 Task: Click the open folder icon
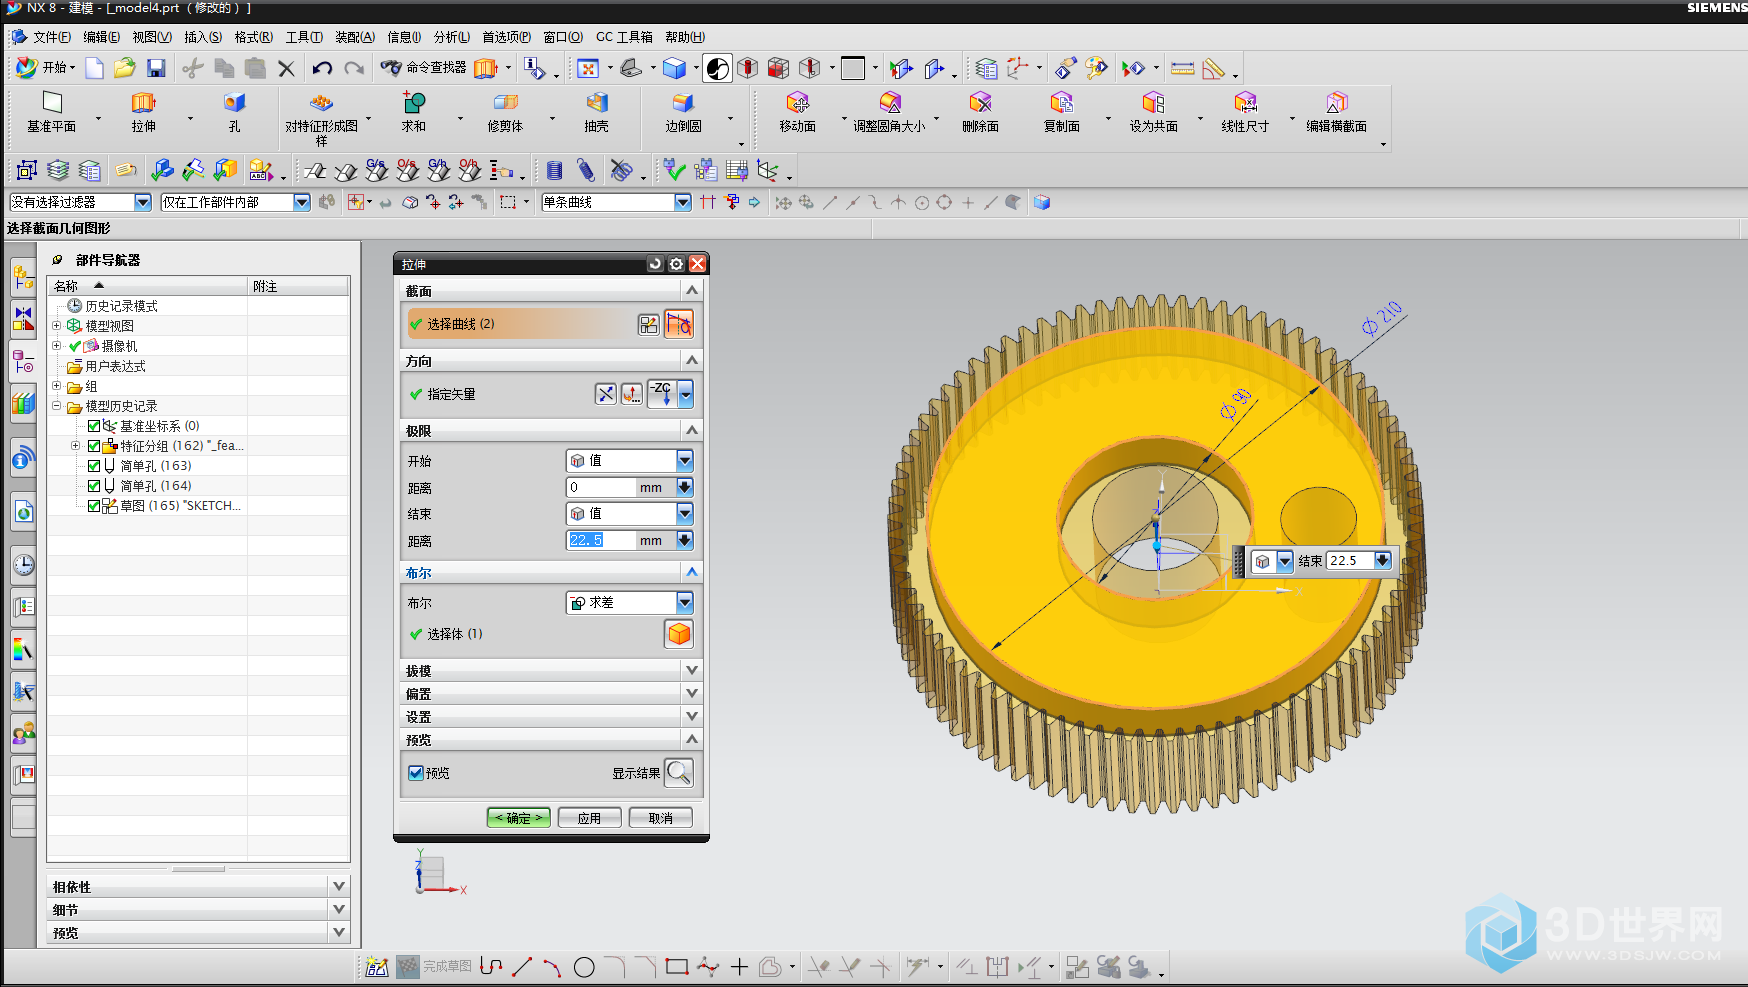(125, 68)
